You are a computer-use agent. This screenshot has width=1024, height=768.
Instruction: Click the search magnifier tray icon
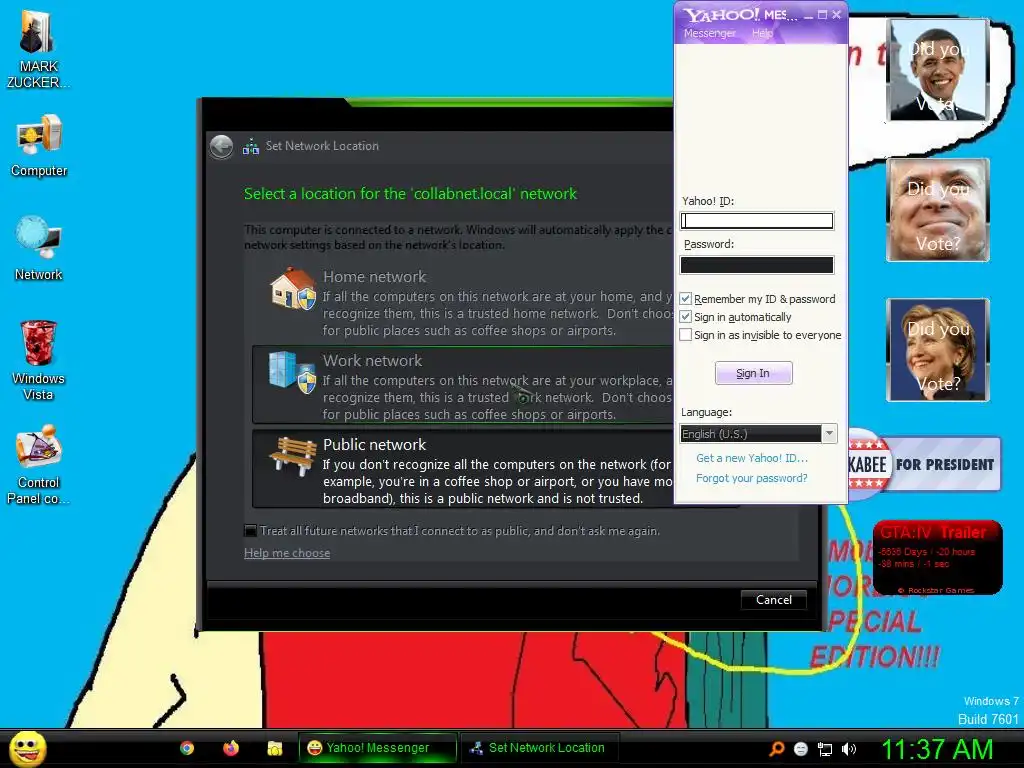pyautogui.click(x=776, y=749)
